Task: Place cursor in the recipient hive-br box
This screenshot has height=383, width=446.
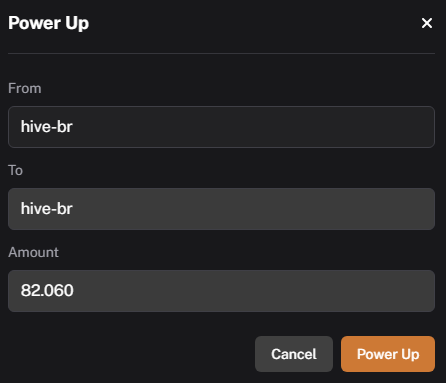Action: (x=221, y=209)
